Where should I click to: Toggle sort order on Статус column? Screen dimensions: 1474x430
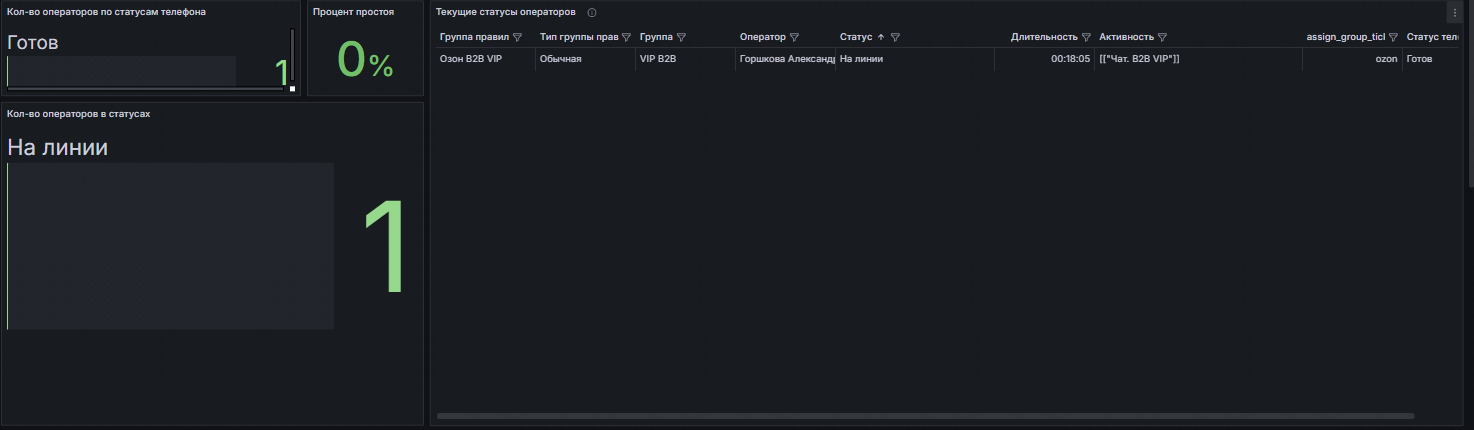[x=856, y=37]
